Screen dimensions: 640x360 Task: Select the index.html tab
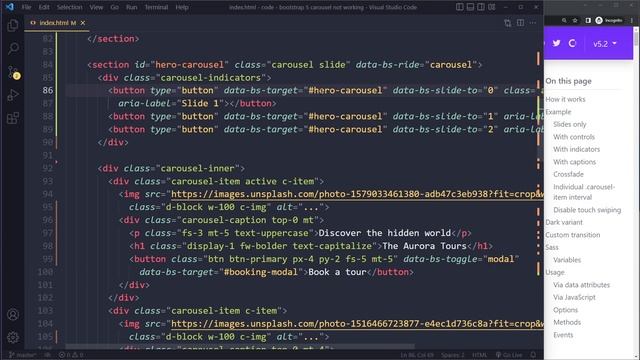click(57, 23)
